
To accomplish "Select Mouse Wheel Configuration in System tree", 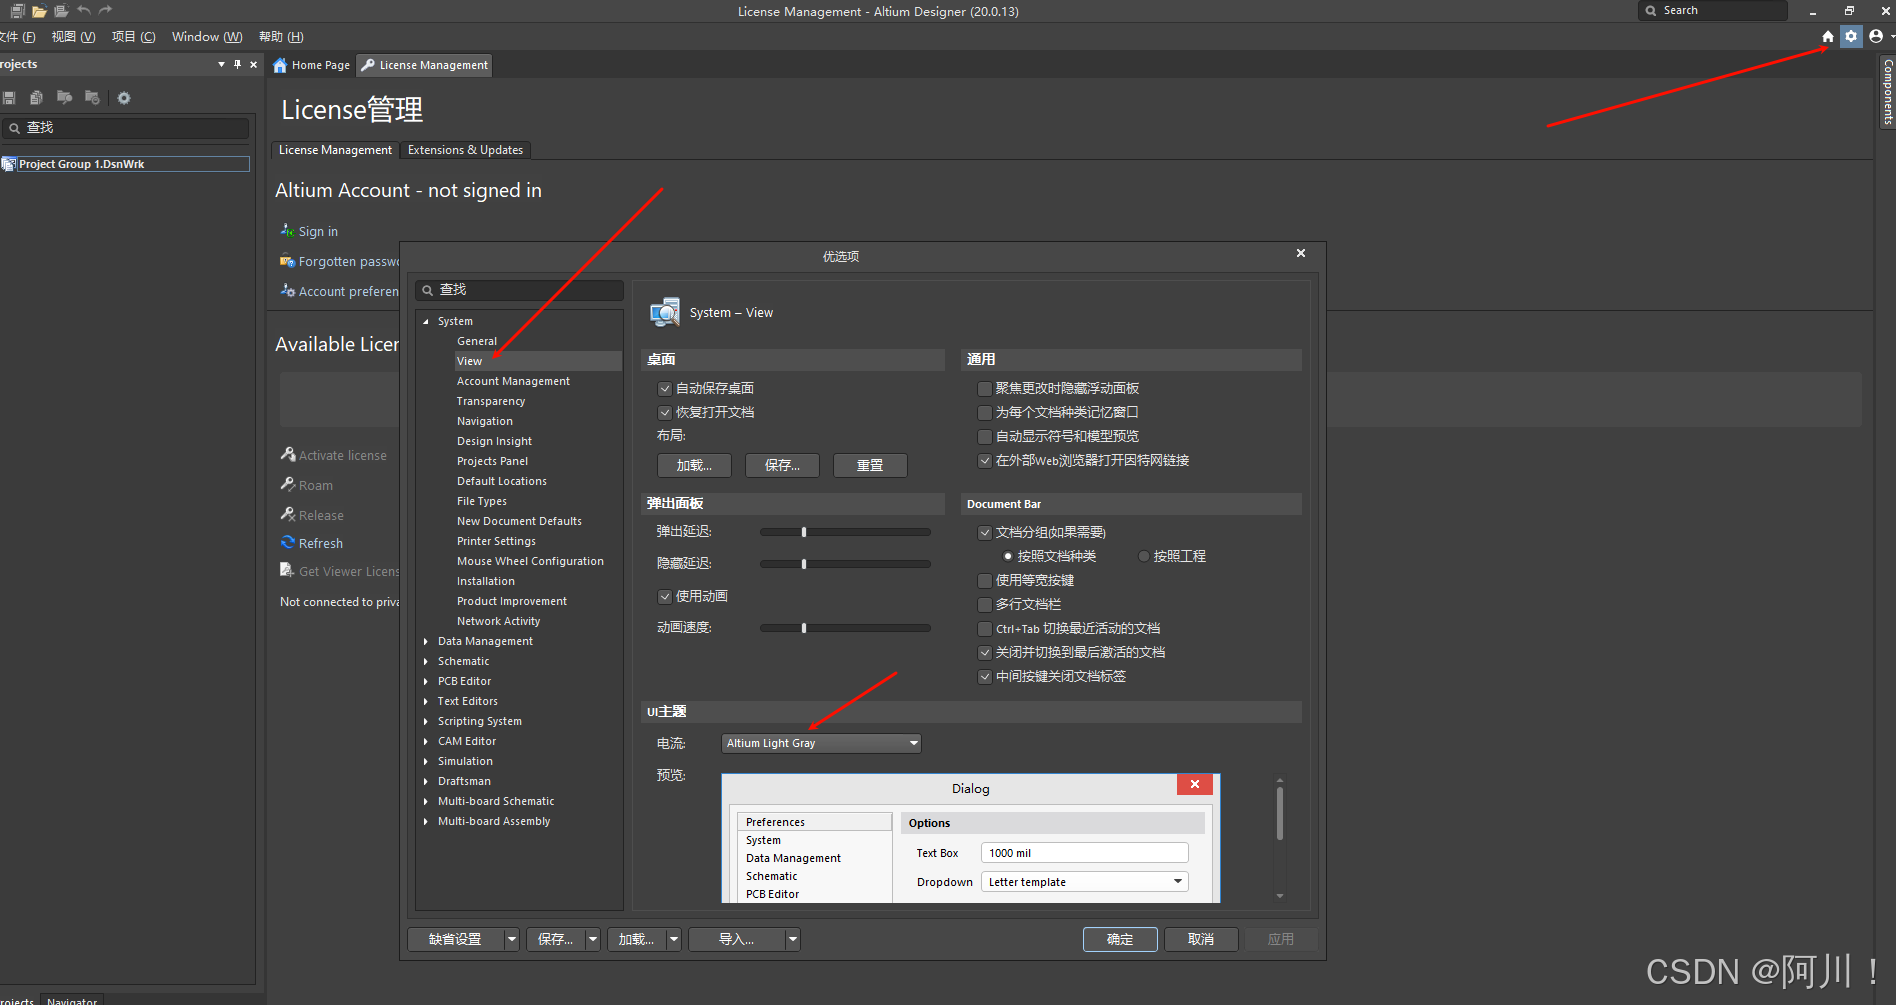I will coord(530,562).
